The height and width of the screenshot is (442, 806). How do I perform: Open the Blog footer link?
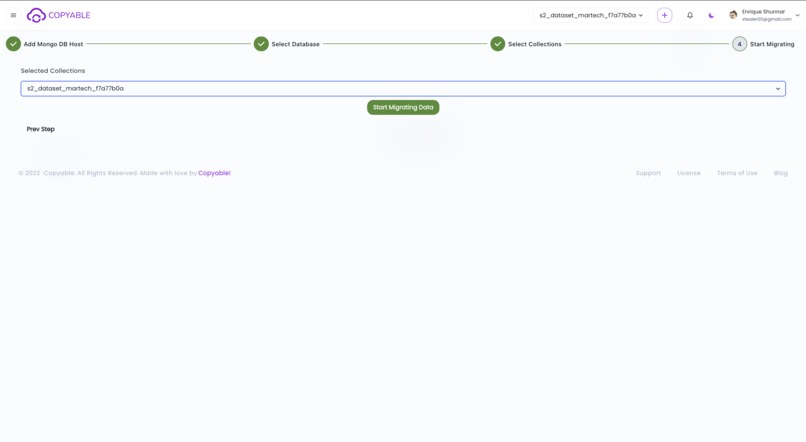780,173
